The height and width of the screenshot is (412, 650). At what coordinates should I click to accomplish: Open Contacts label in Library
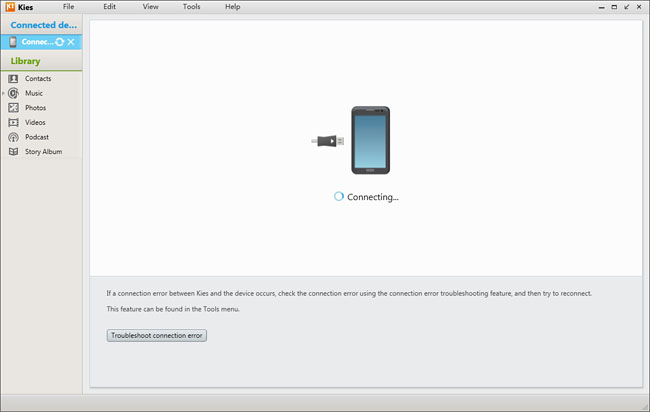38,79
